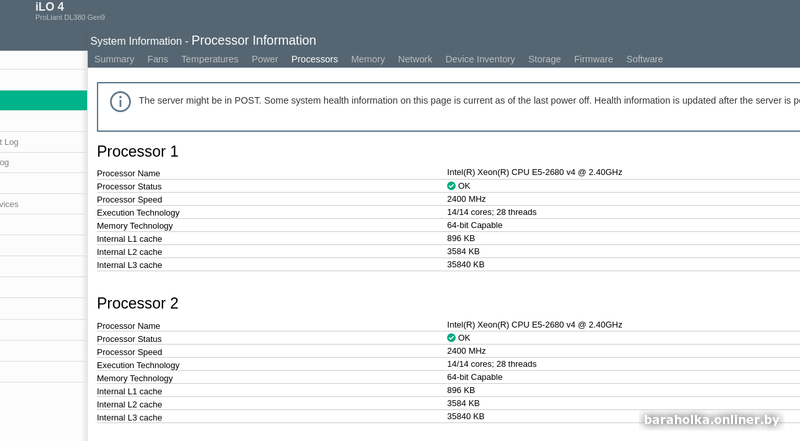Click Processor 1 speed value 2400 MHz
Screen dimensions: 800x441
466,199
